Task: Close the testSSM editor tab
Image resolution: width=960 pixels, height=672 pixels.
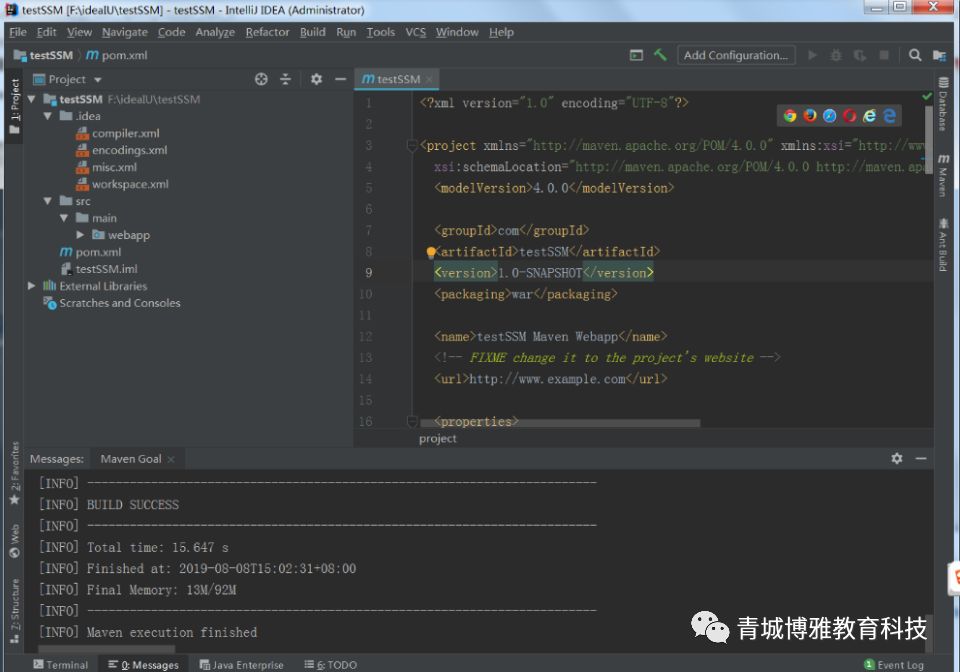Action: (429, 80)
